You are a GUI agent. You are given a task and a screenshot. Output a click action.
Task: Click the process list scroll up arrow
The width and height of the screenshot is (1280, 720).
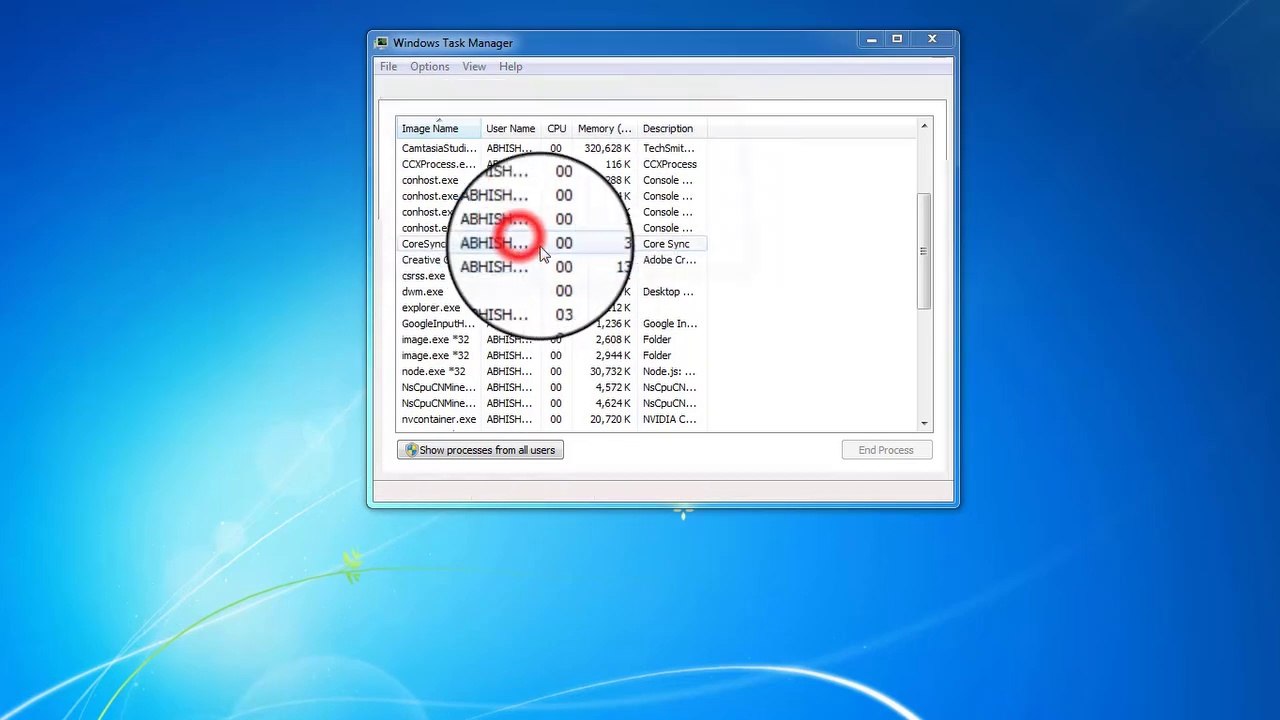coord(924,126)
